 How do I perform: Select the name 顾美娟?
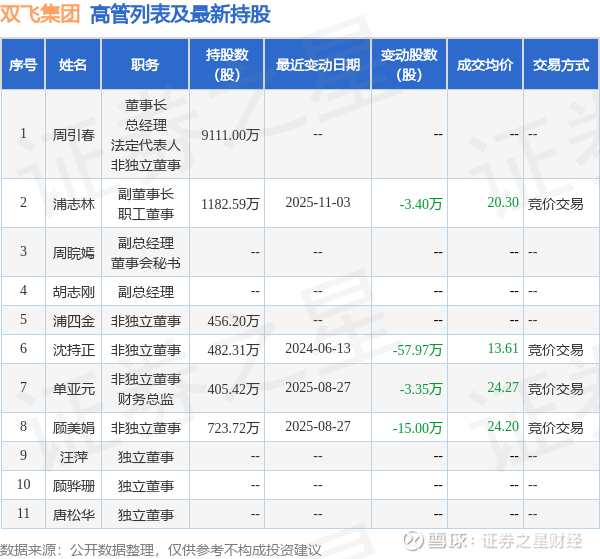click(73, 428)
